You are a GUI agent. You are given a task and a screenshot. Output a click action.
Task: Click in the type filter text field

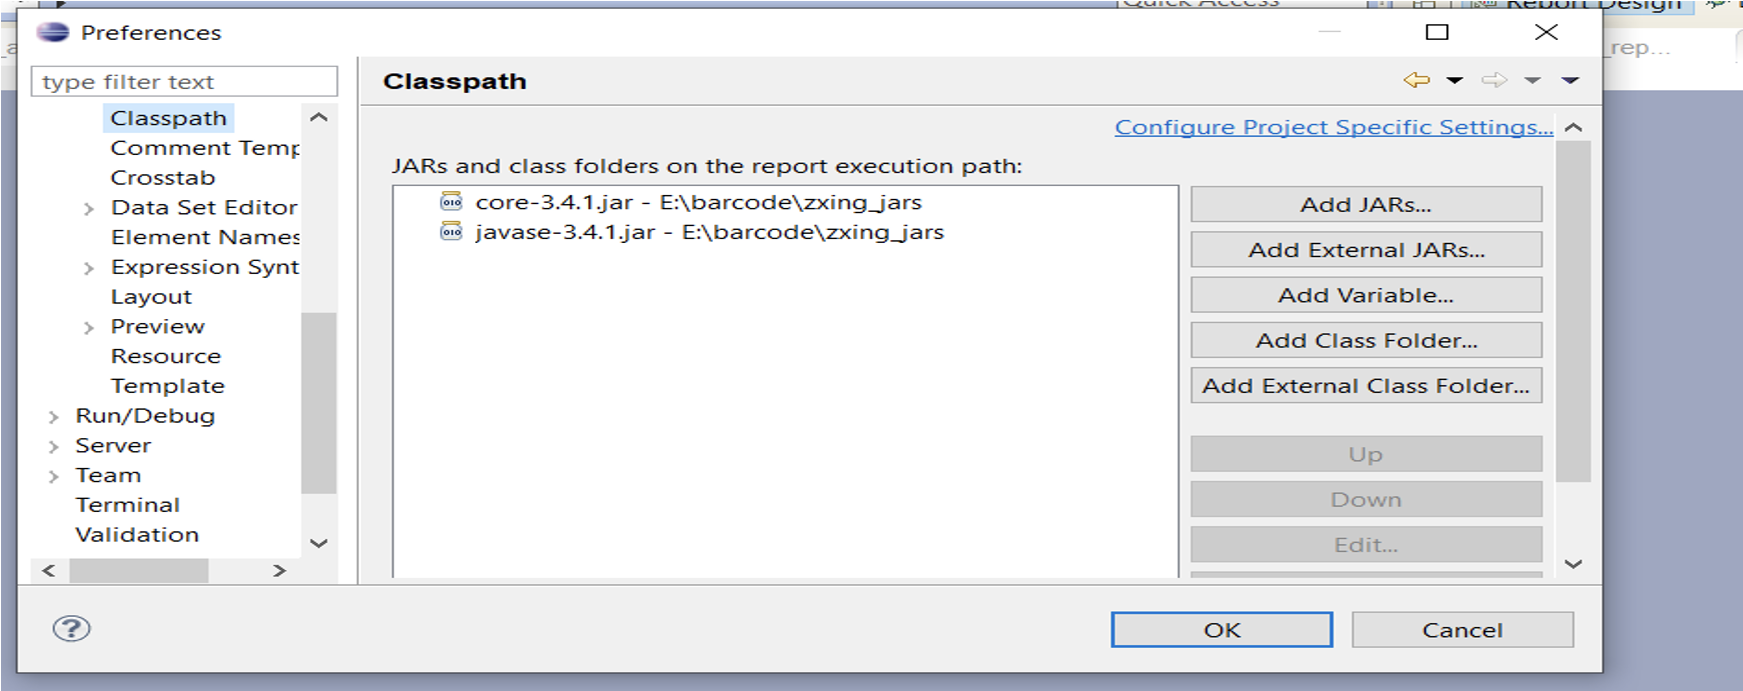coord(184,82)
